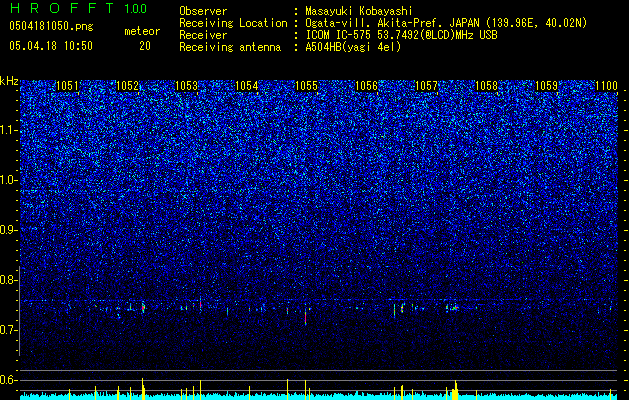Click time marker 1053

coord(187,86)
